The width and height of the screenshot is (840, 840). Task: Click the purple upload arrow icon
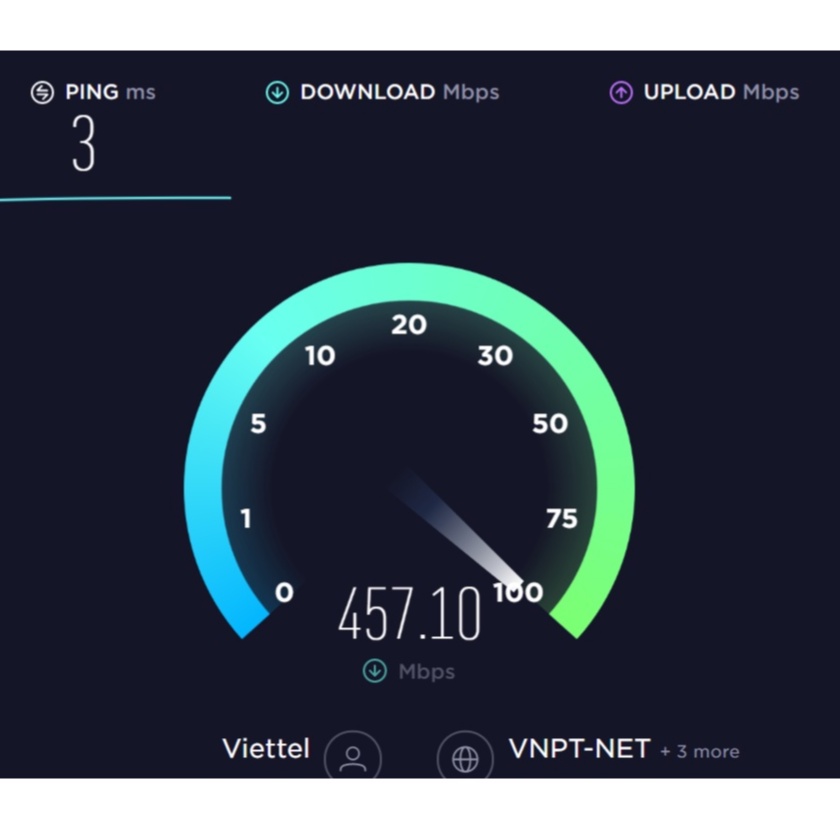621,92
